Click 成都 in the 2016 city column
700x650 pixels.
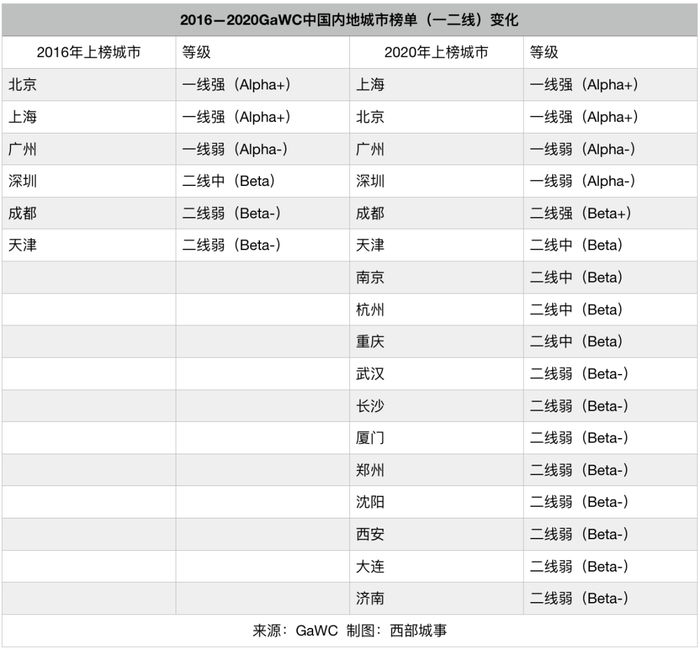22,213
